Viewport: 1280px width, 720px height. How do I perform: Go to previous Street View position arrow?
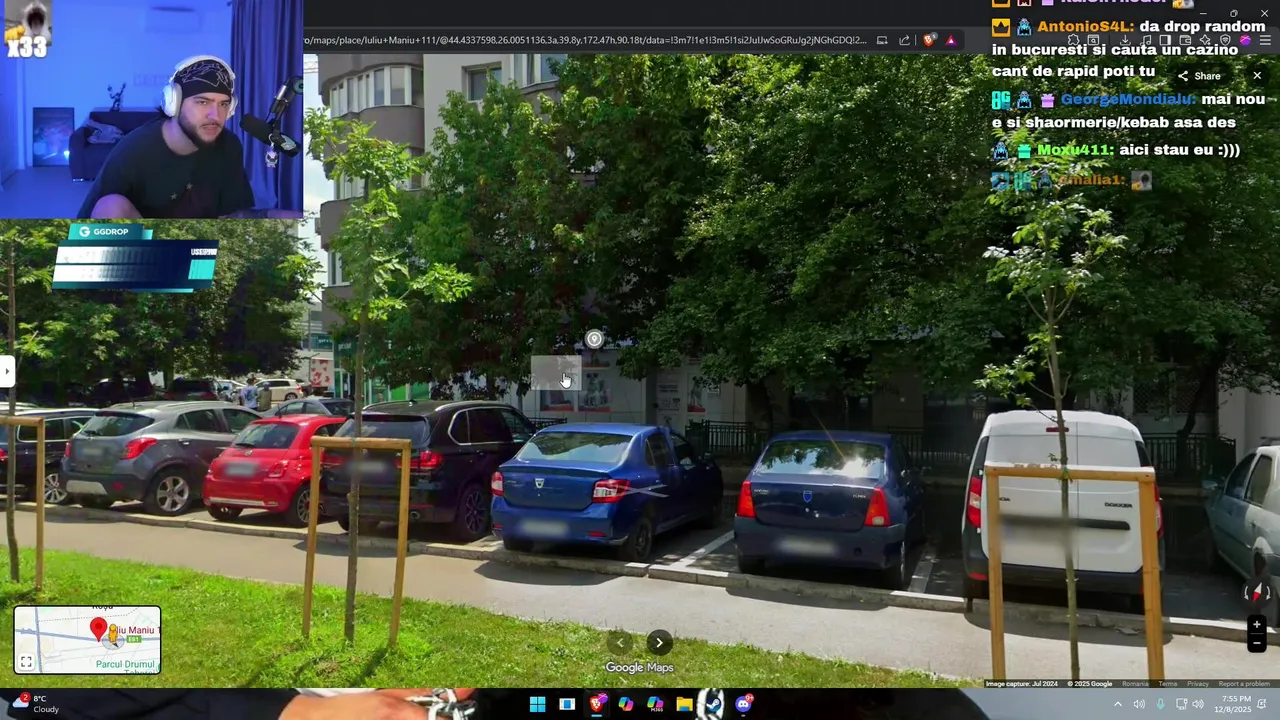coord(620,643)
